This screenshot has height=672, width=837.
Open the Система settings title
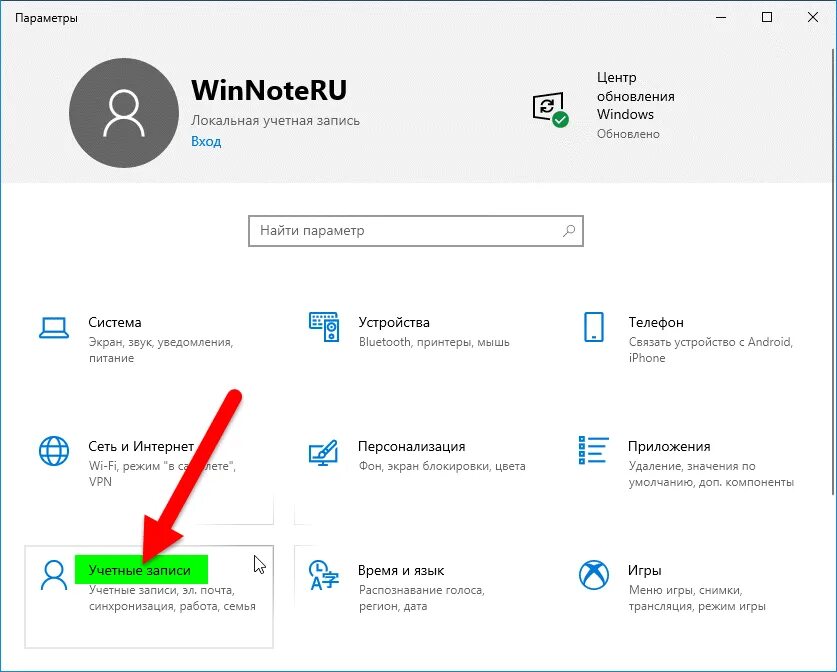click(115, 322)
